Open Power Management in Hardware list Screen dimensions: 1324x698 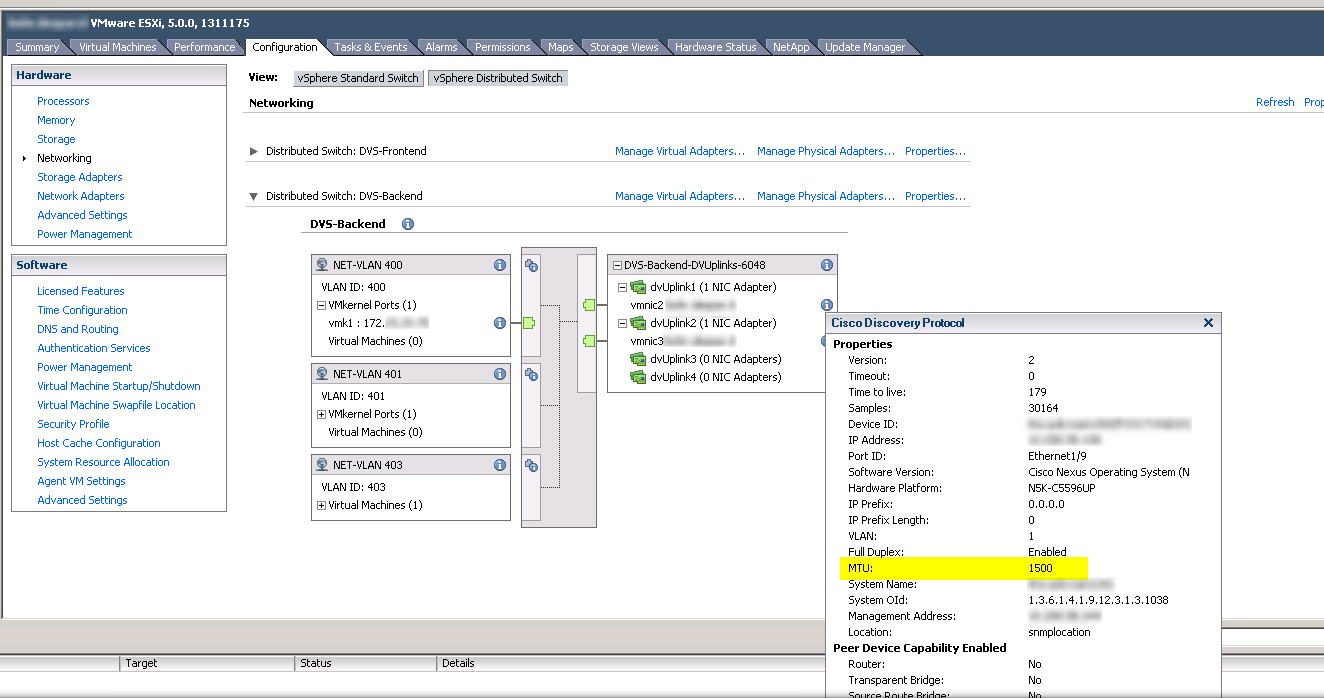pyautogui.click(x=85, y=234)
